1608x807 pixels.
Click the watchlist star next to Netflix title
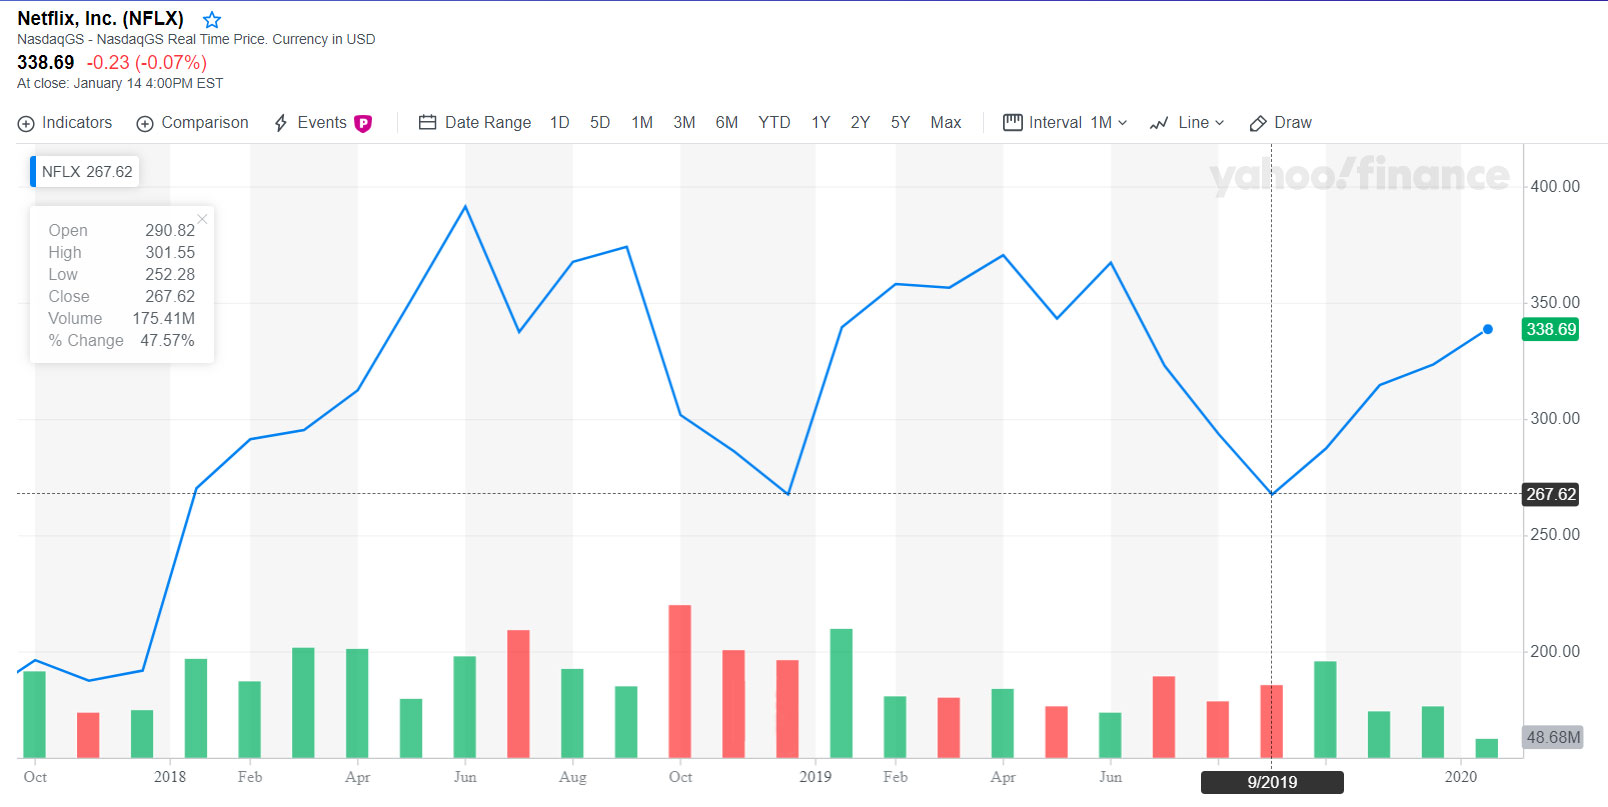click(x=212, y=20)
